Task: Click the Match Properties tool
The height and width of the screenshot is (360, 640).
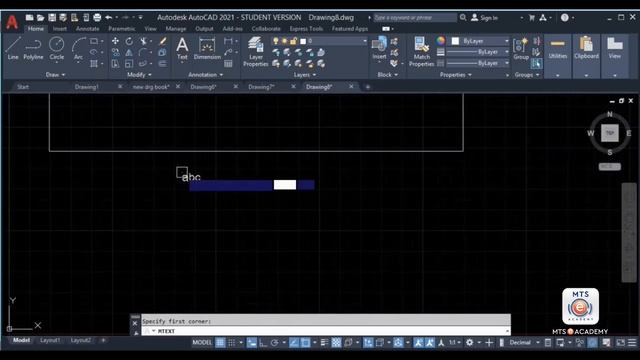Action: coord(421,51)
